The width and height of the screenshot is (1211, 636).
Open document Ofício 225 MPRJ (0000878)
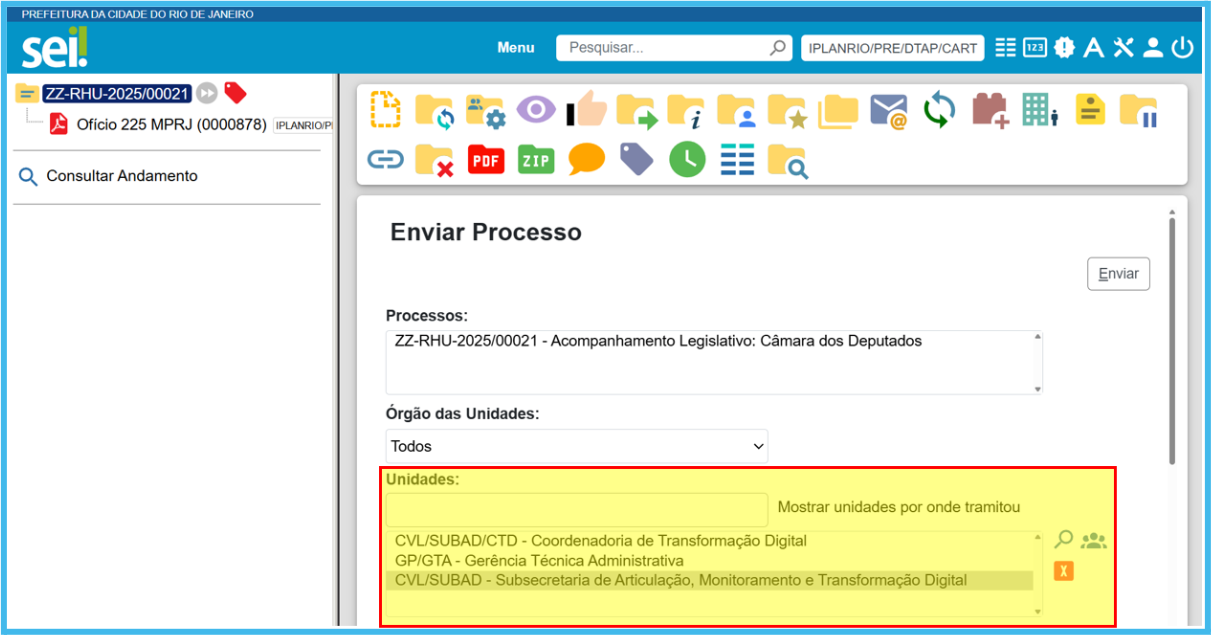click(x=171, y=125)
